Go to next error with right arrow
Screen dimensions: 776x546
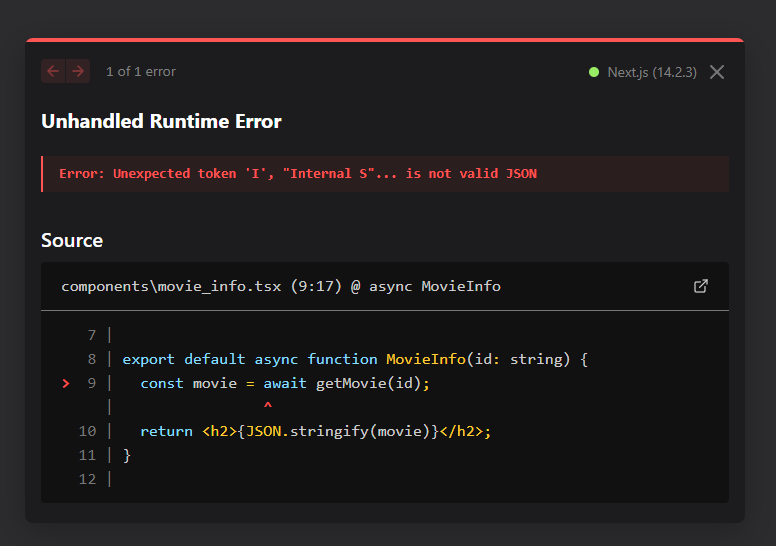(78, 71)
